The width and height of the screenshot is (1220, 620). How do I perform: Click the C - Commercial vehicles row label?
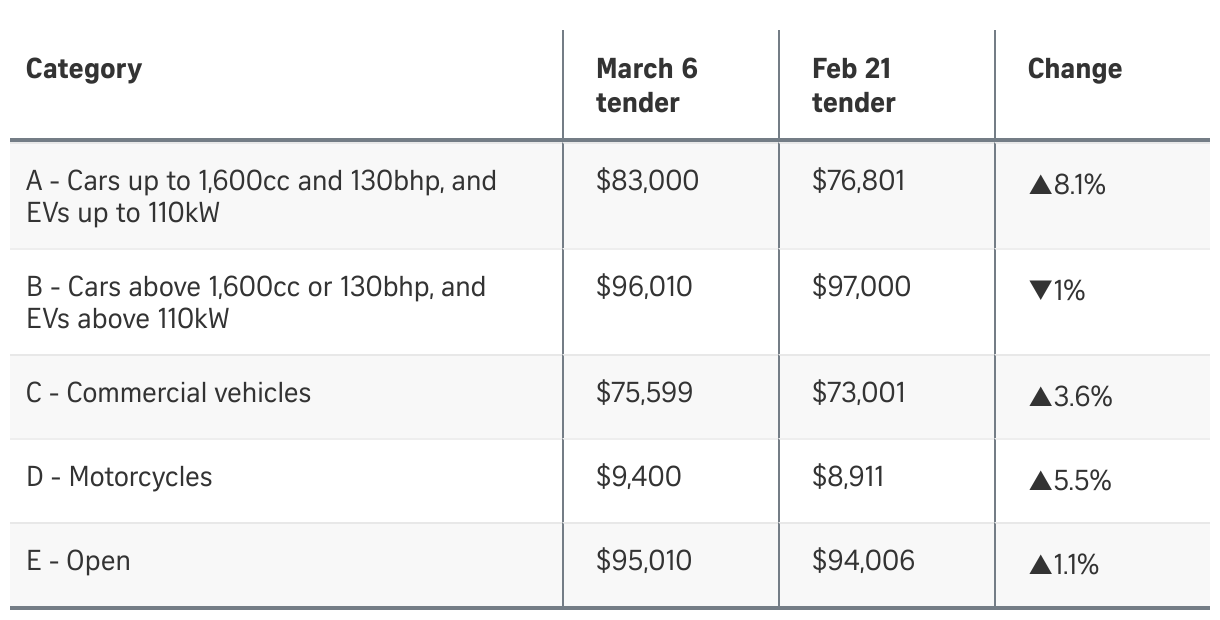tap(168, 393)
